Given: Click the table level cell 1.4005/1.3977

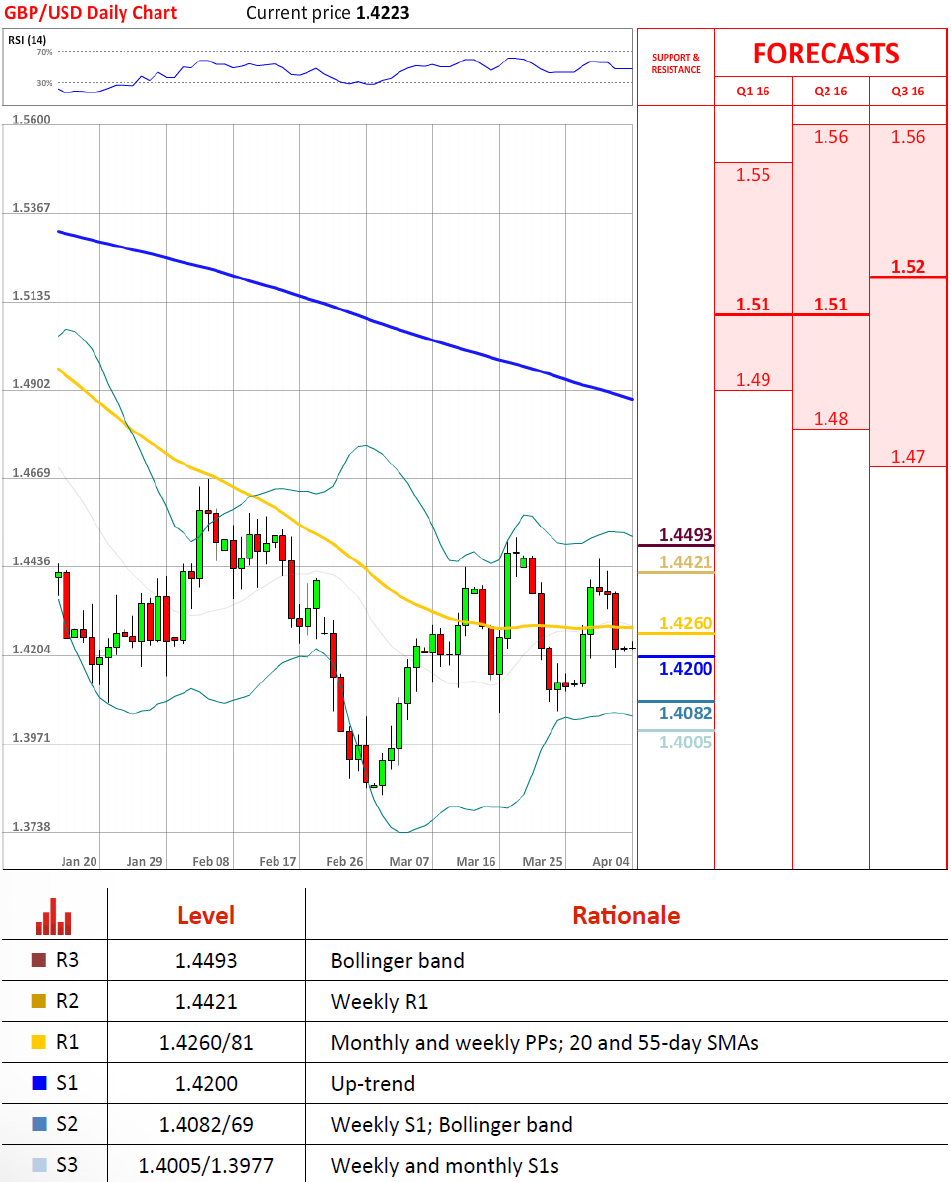Looking at the screenshot, I should click(206, 1165).
